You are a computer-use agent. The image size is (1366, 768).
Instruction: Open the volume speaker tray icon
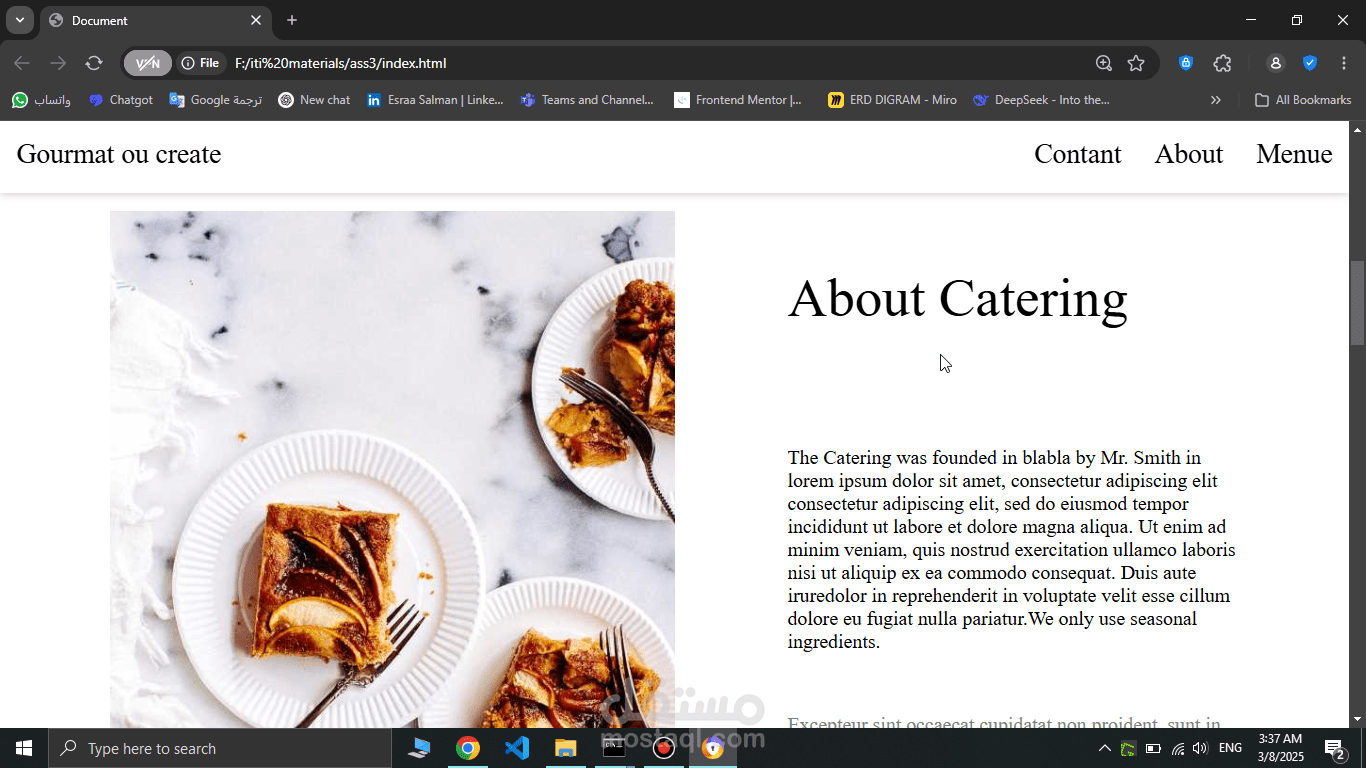(1200, 748)
